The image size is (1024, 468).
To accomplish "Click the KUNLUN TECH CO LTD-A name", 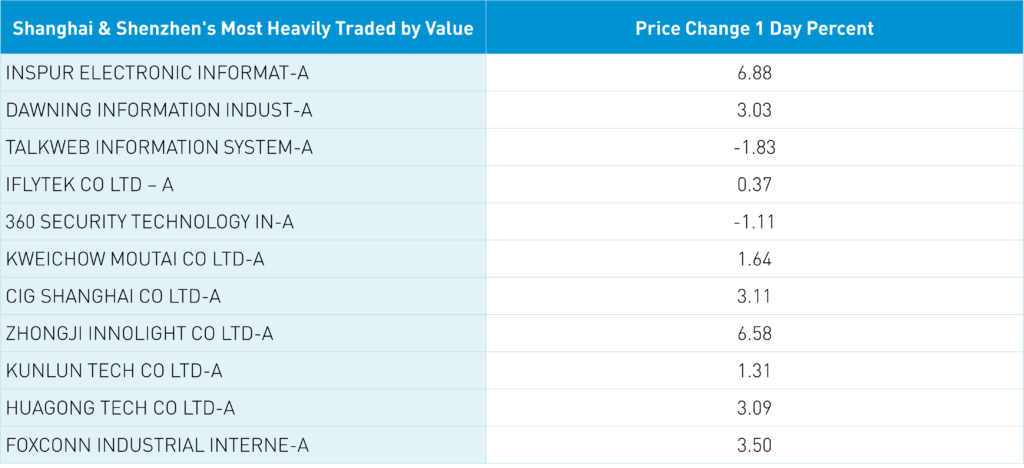I will [x=114, y=371].
